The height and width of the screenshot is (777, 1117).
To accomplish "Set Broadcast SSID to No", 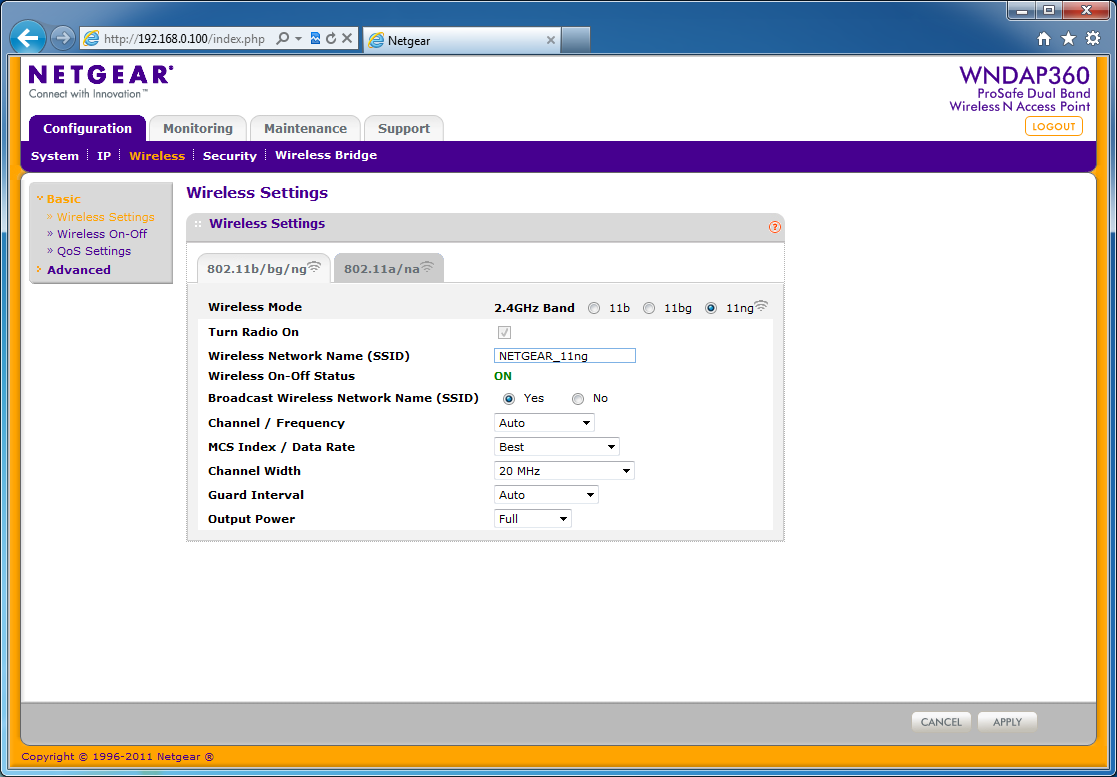I will coord(578,399).
